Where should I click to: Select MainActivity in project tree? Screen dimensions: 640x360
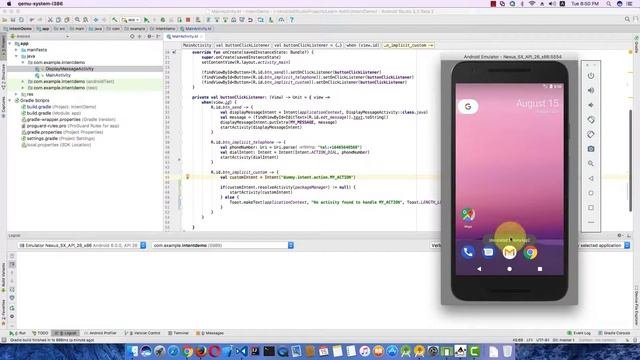click(x=58, y=75)
